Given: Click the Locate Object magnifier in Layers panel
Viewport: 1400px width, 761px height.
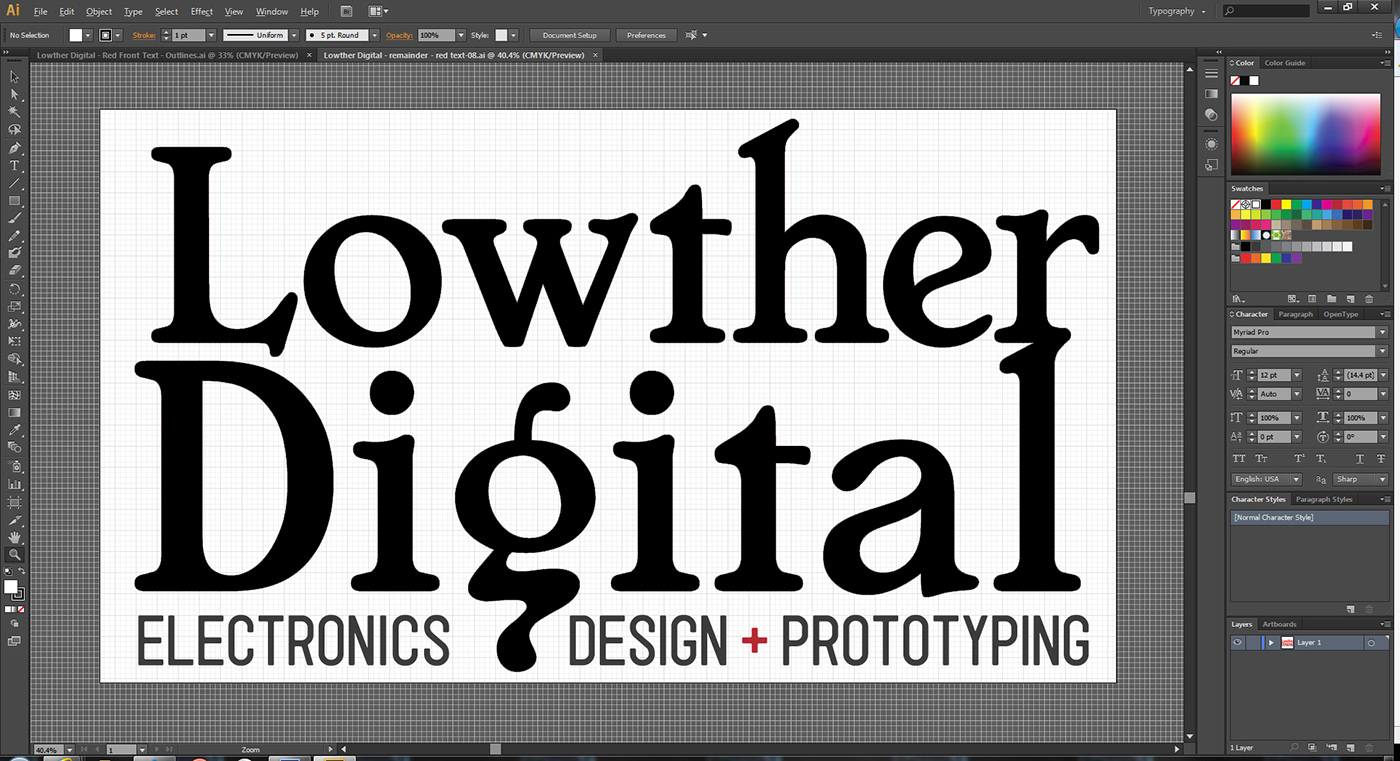Looking at the screenshot, I should point(1293,747).
